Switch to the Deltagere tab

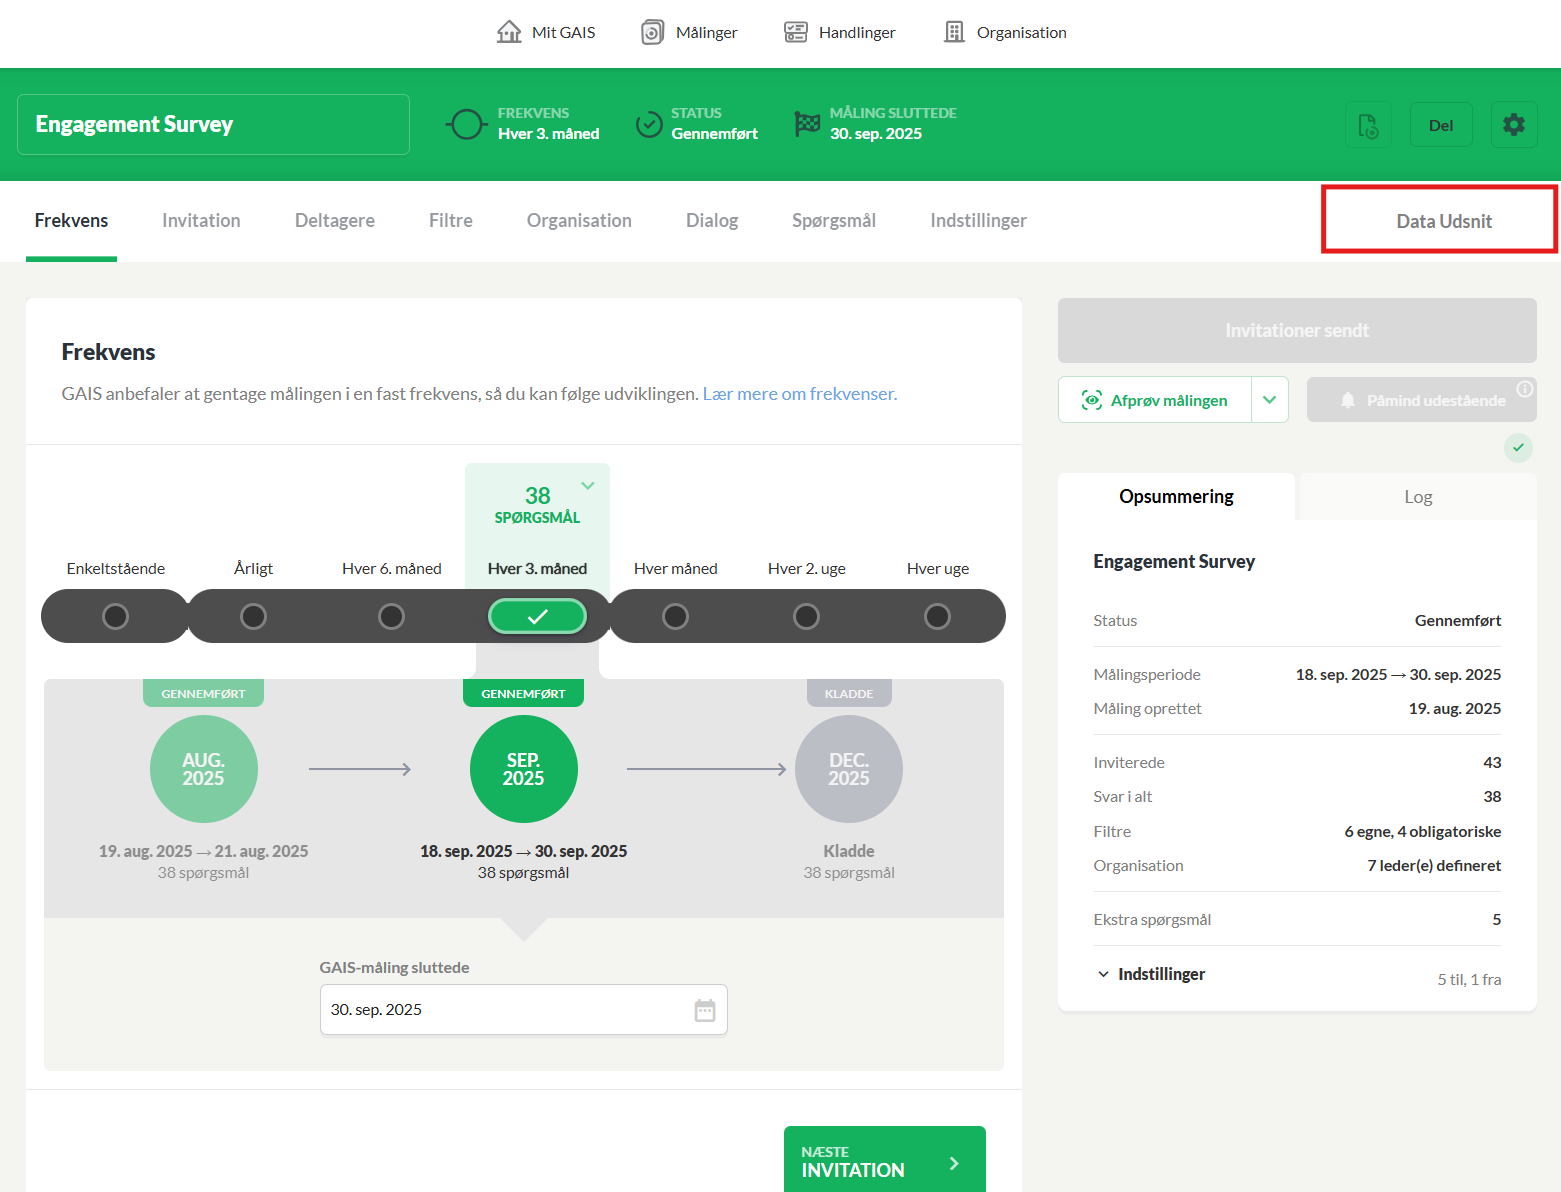click(x=335, y=221)
